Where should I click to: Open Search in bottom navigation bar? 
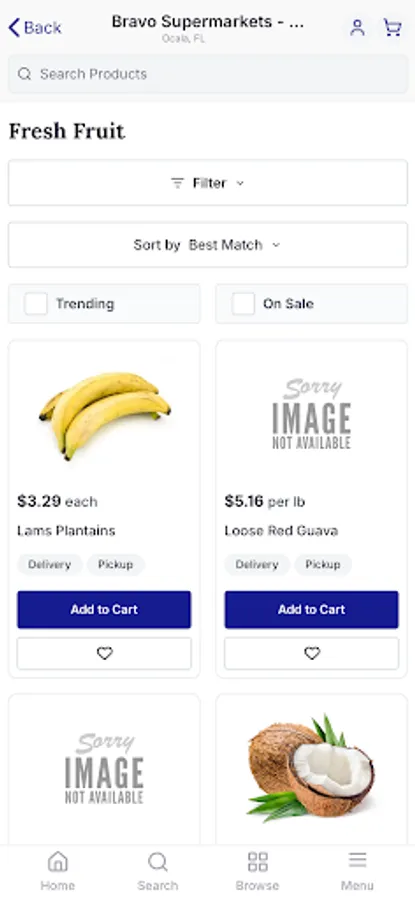[x=157, y=870]
